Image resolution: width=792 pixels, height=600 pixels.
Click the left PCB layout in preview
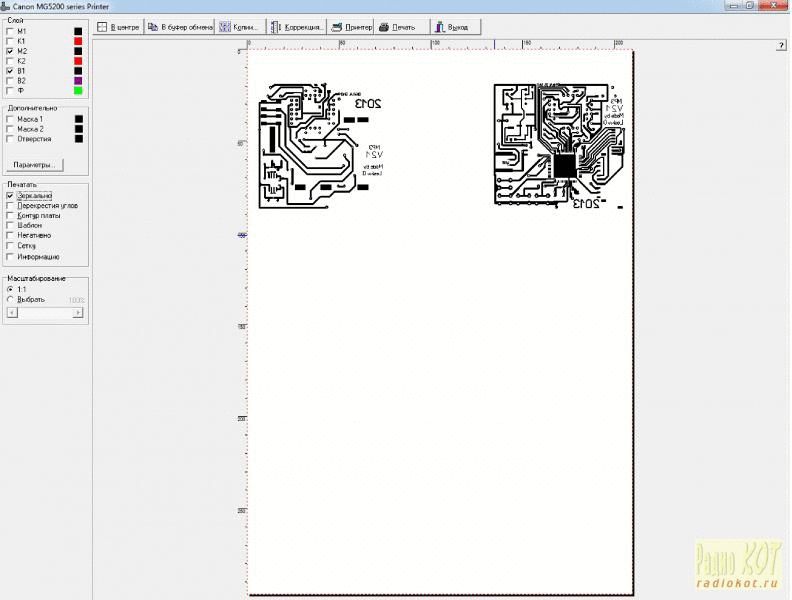(x=321, y=146)
